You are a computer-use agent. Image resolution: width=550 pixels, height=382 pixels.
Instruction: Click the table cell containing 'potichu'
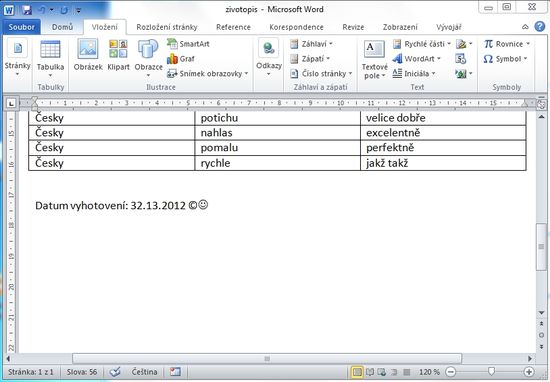(277, 118)
